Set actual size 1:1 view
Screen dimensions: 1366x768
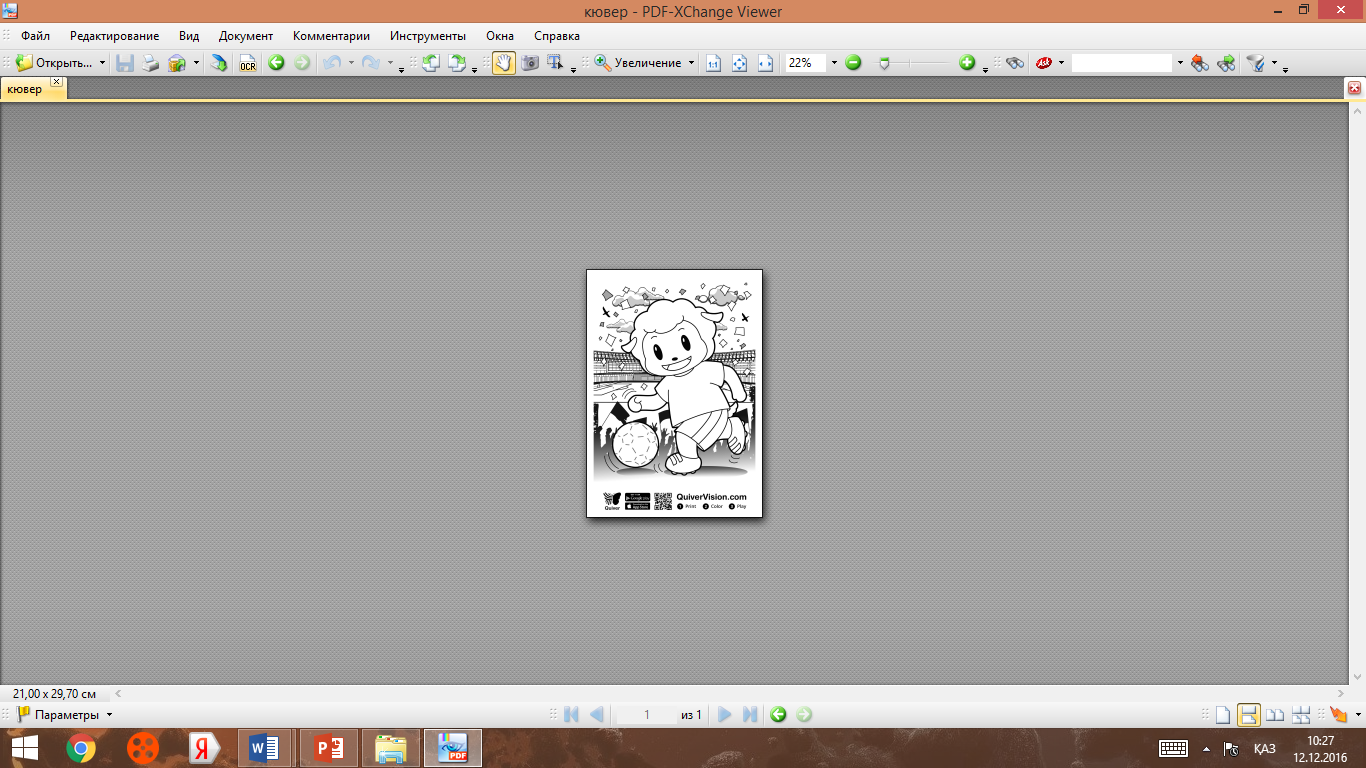pyautogui.click(x=713, y=63)
